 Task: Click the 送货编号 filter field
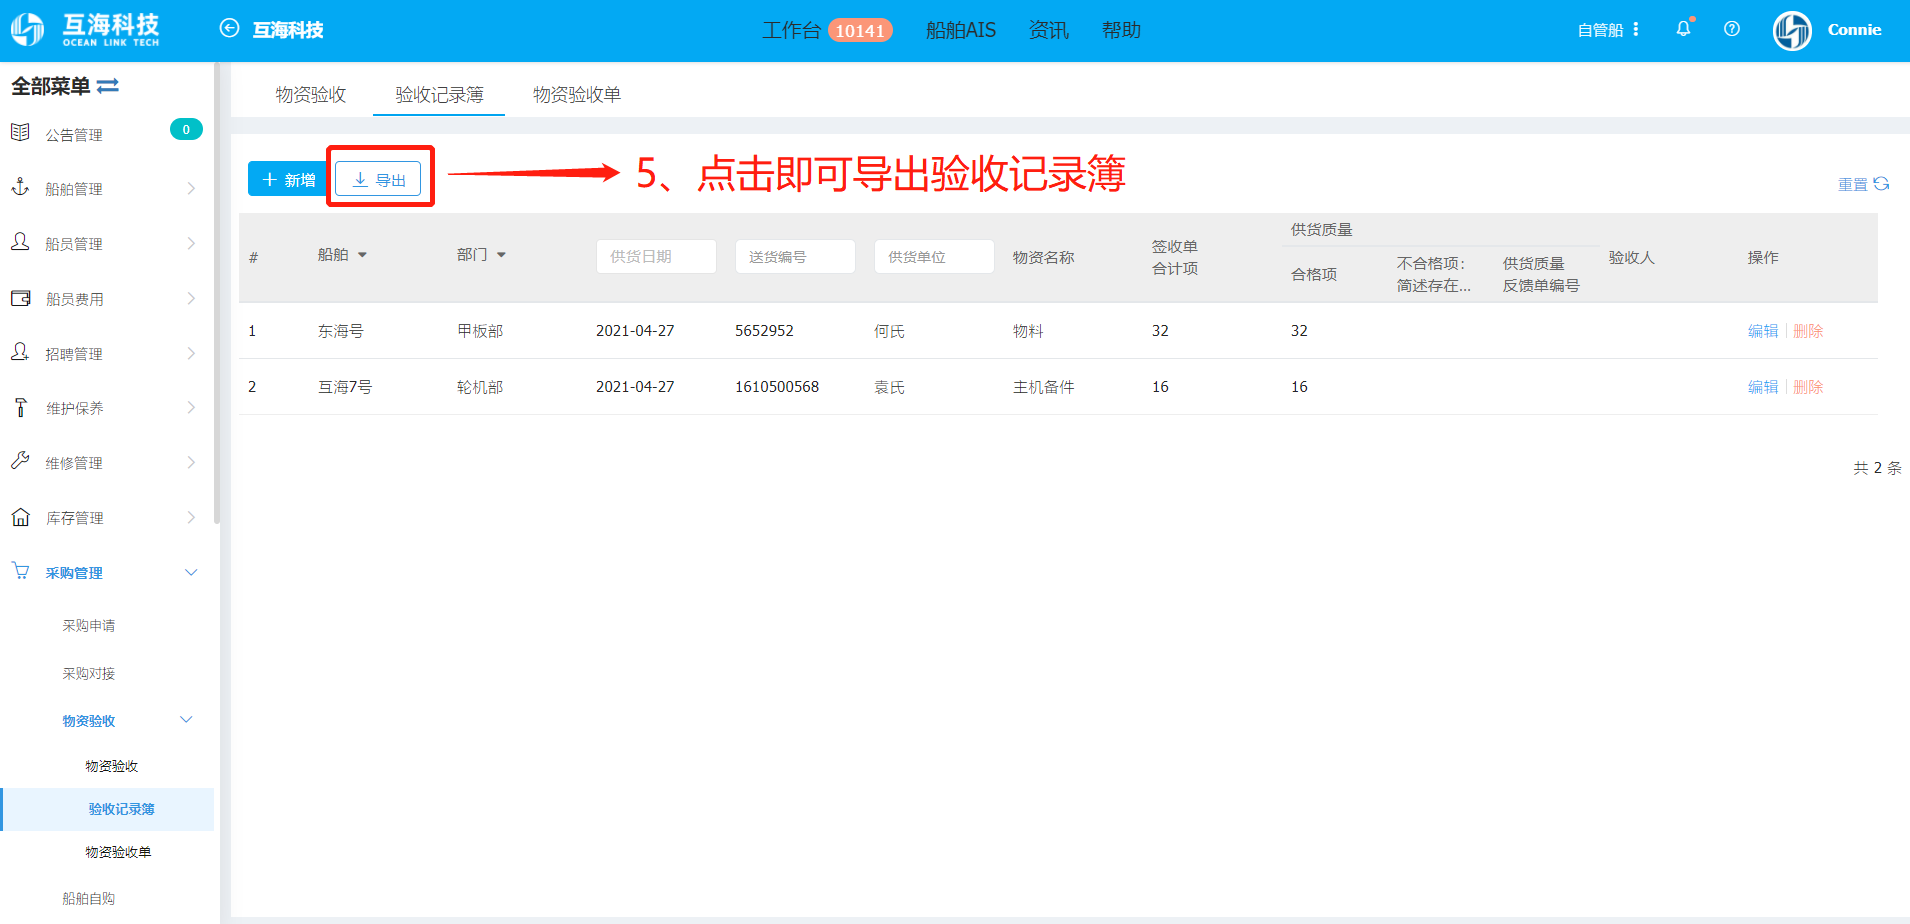click(795, 256)
